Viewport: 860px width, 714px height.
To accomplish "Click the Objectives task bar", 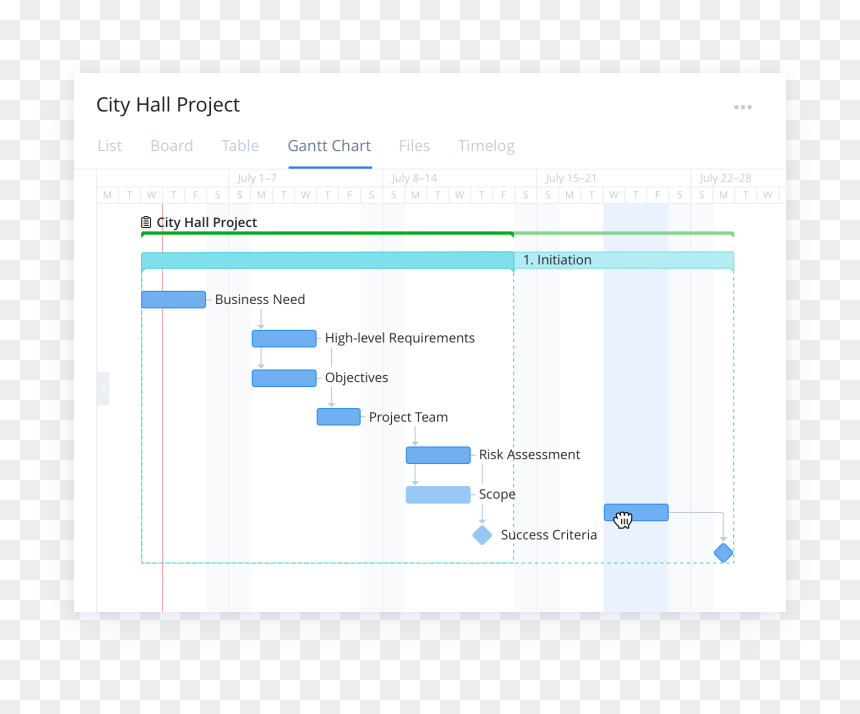I will (x=284, y=378).
